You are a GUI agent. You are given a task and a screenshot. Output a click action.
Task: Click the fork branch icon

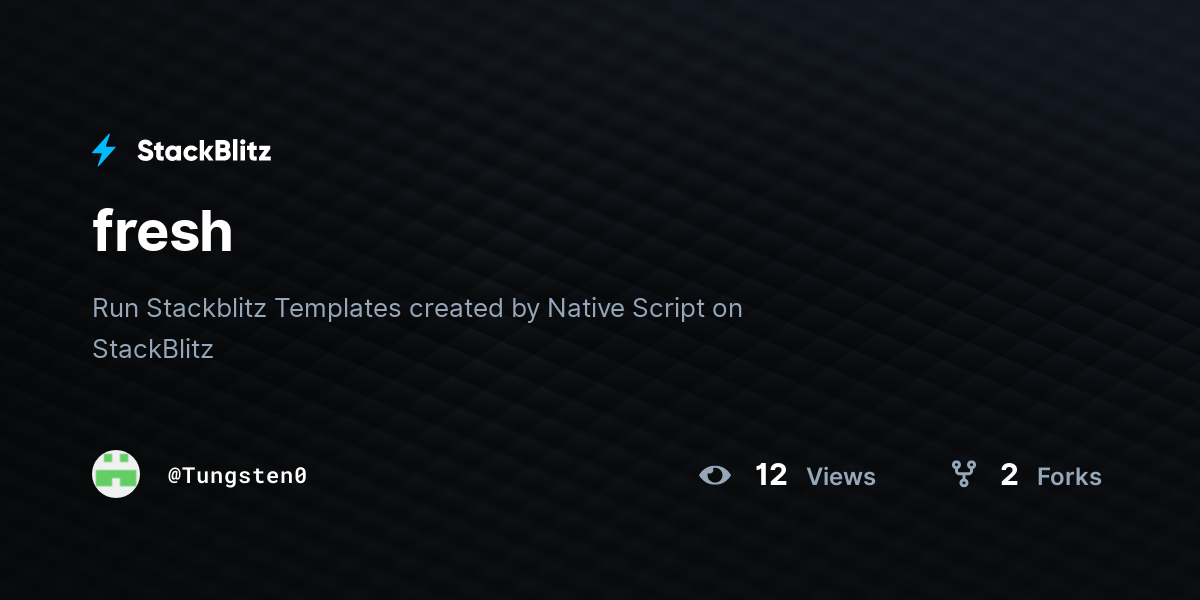pyautogui.click(x=964, y=474)
